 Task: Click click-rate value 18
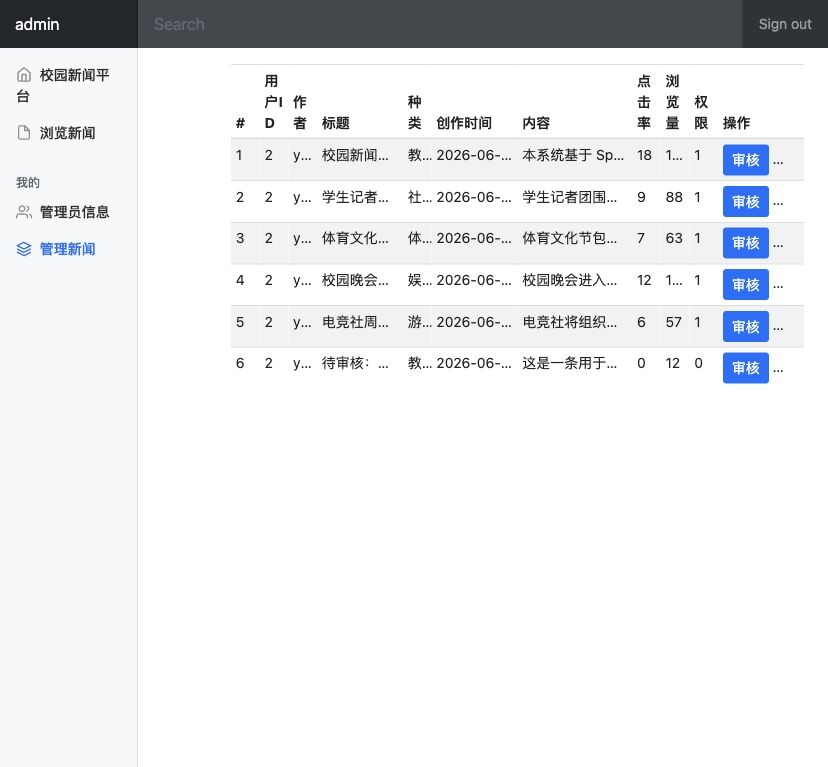tap(644, 155)
